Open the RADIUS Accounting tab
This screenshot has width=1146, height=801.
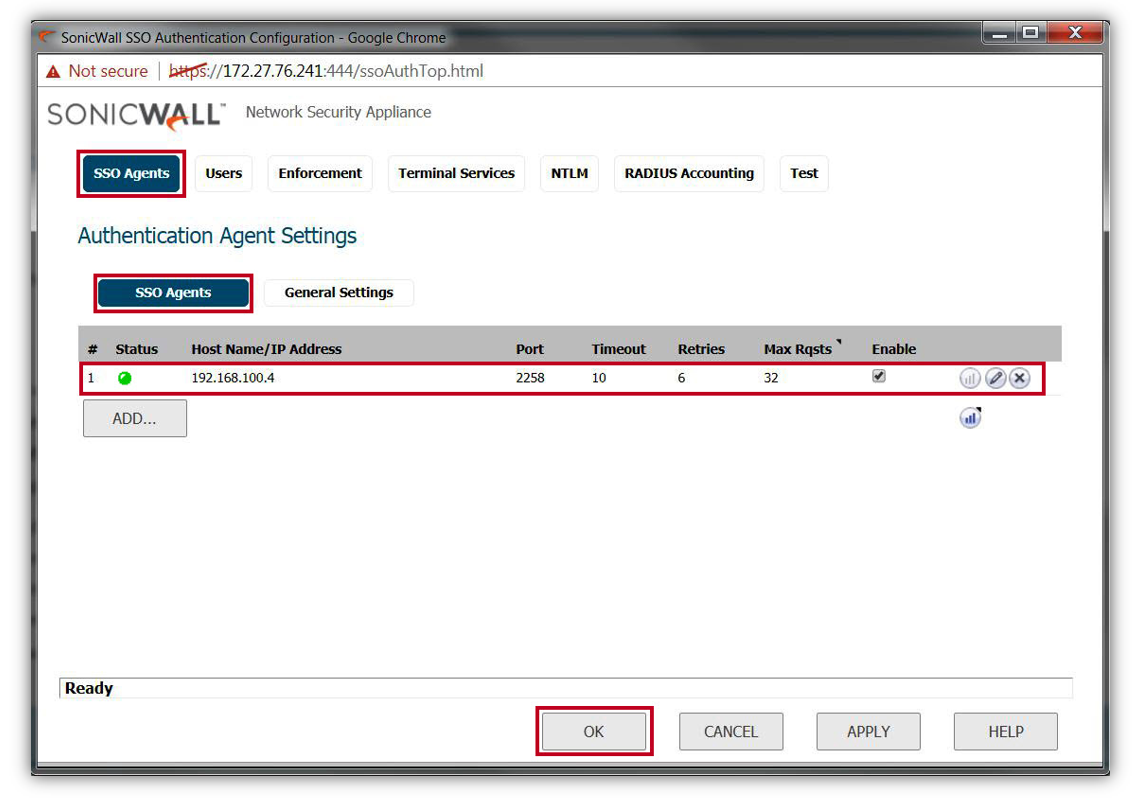click(x=689, y=173)
